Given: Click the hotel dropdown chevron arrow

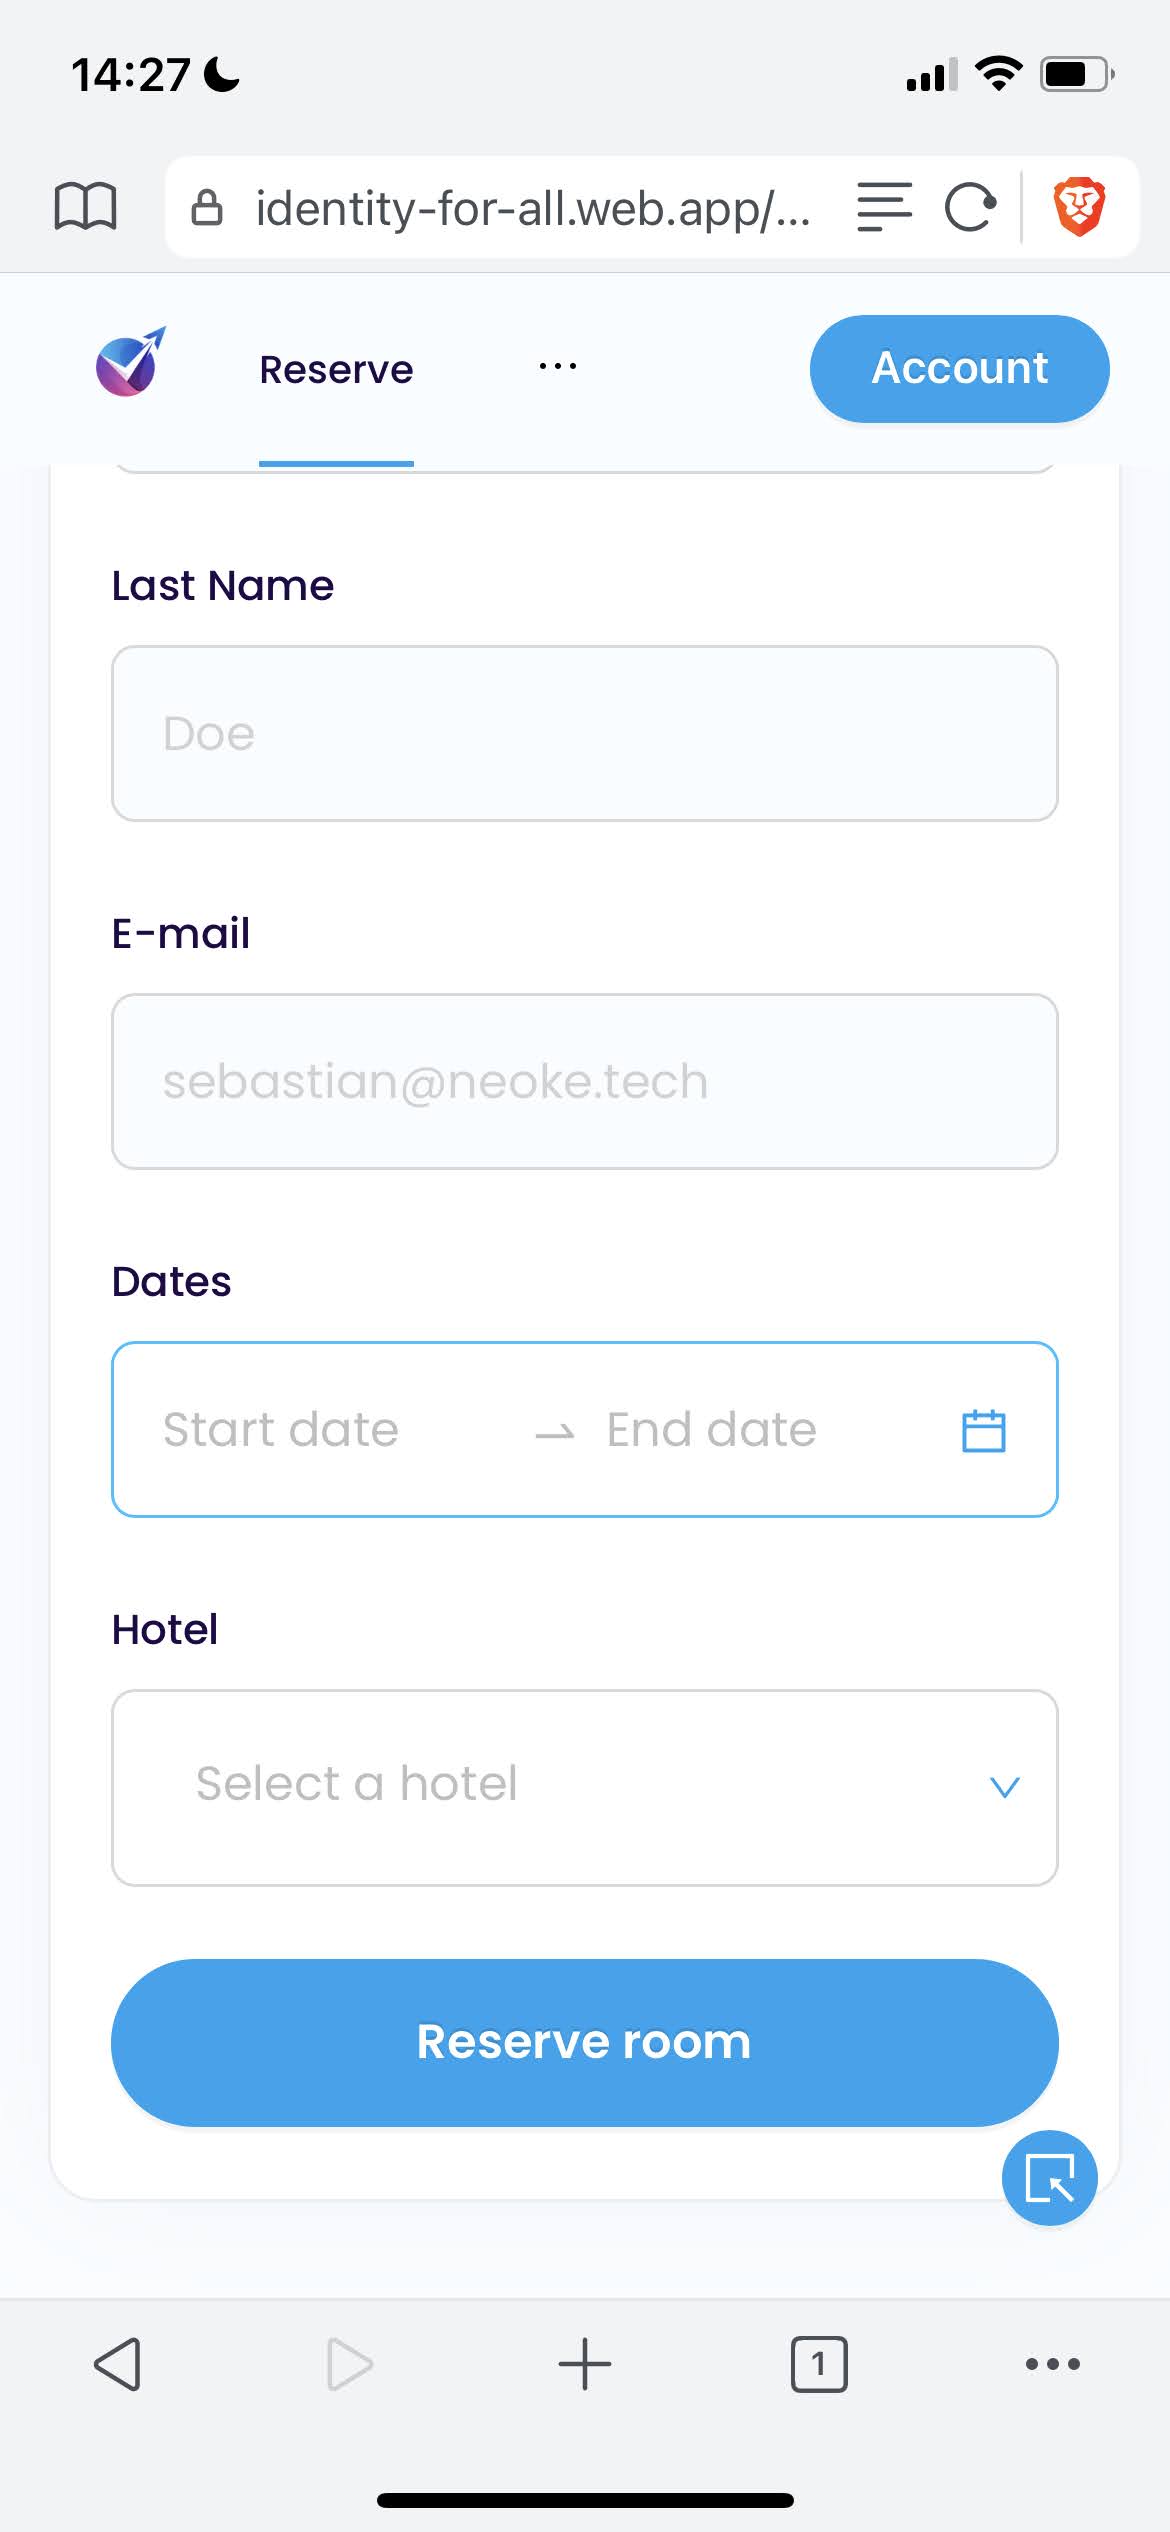Looking at the screenshot, I should pyautogui.click(x=1004, y=1787).
